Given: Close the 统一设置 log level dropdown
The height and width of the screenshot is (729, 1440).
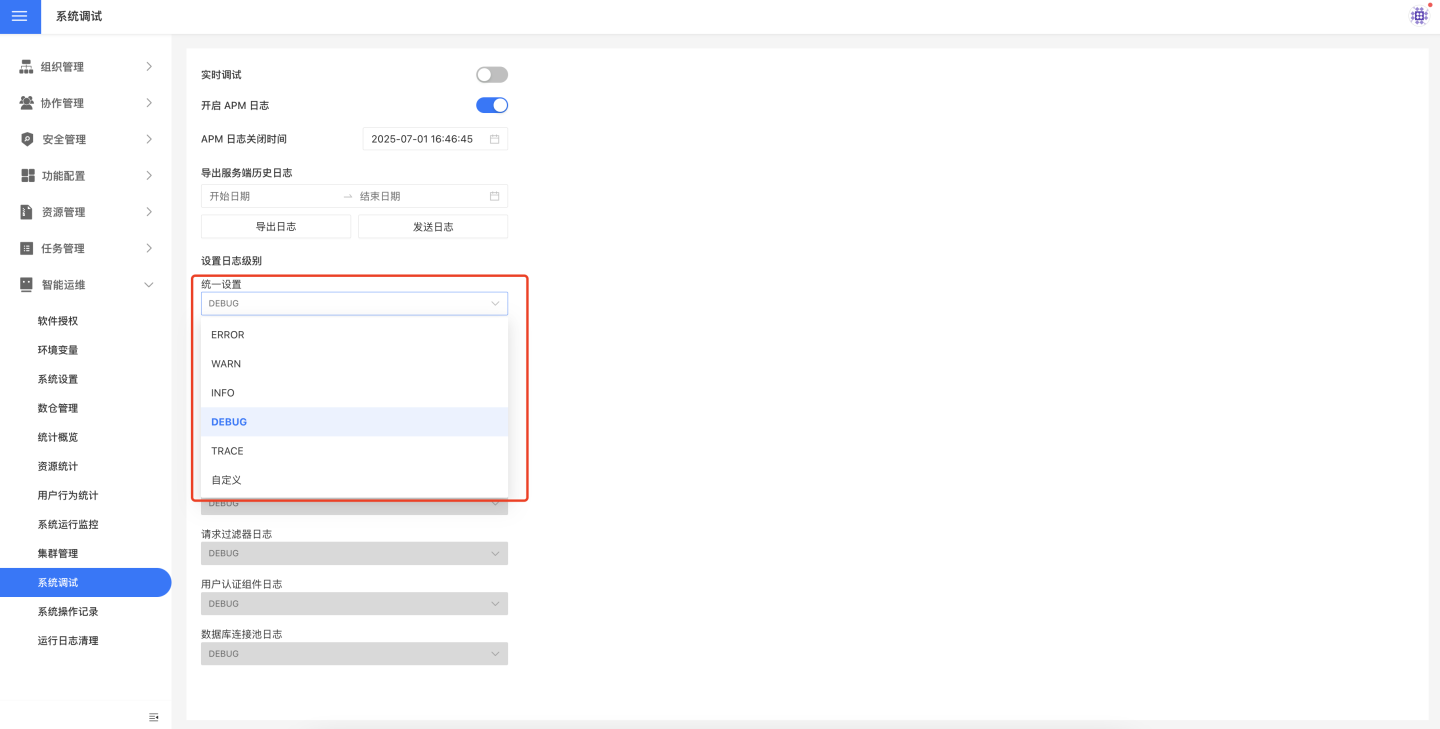Looking at the screenshot, I should (x=354, y=303).
